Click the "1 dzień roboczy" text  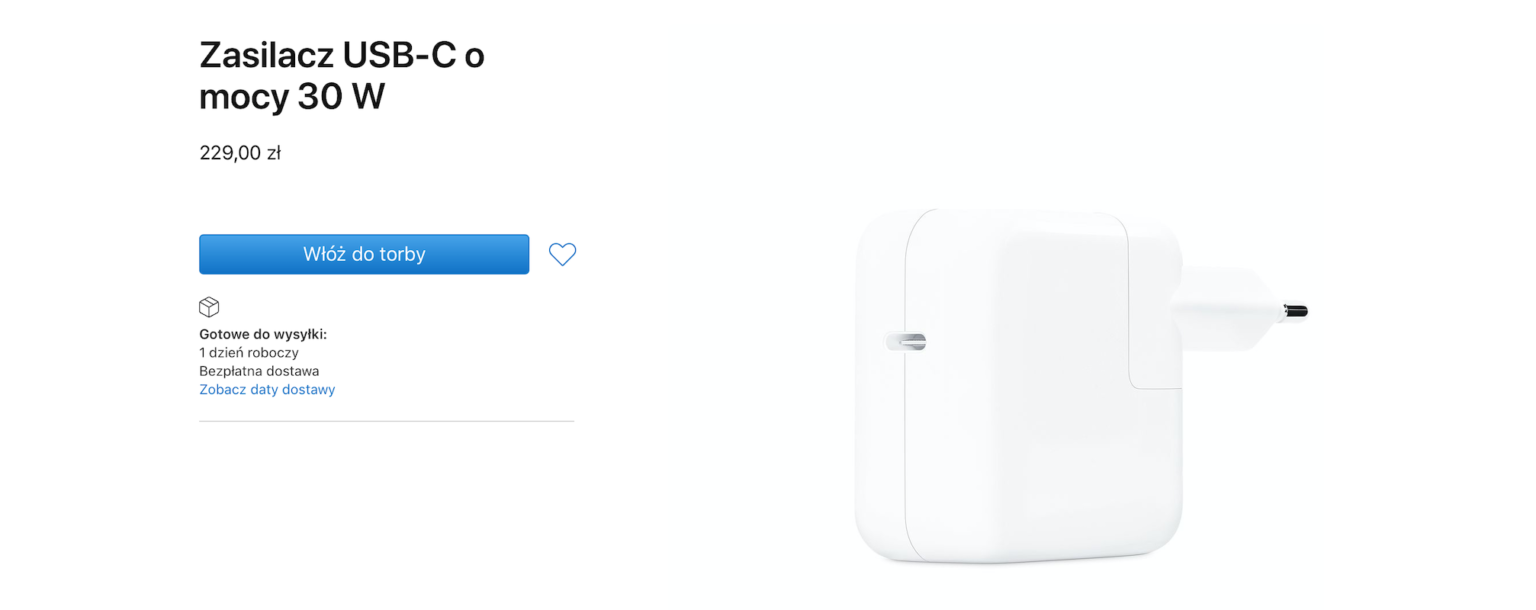coord(248,352)
